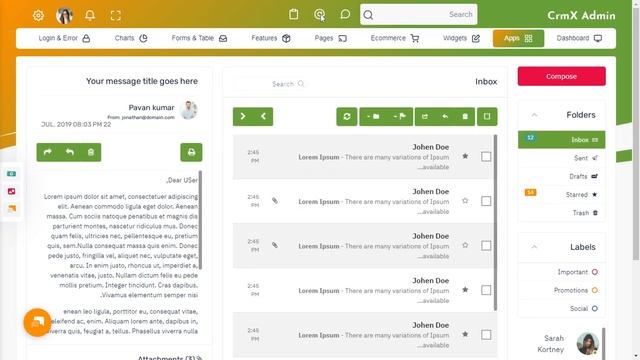Unstar the first Johen Doe mail

pyautogui.click(x=465, y=156)
